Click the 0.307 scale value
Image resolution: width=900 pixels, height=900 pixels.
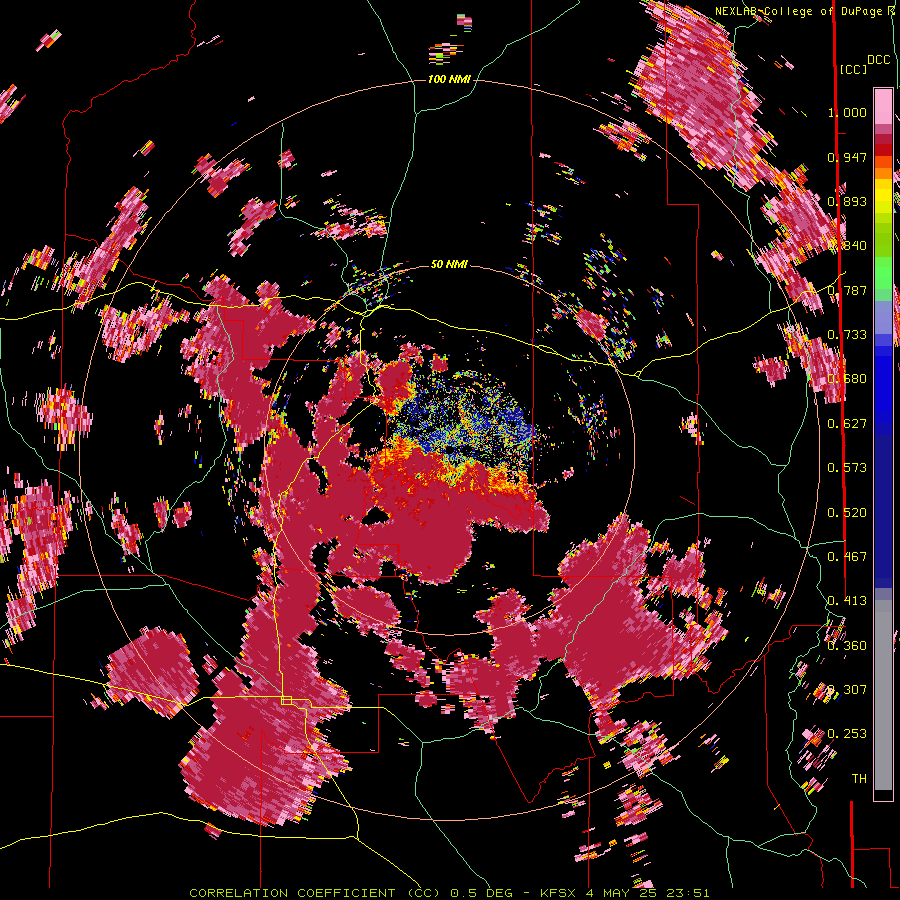[847, 689]
